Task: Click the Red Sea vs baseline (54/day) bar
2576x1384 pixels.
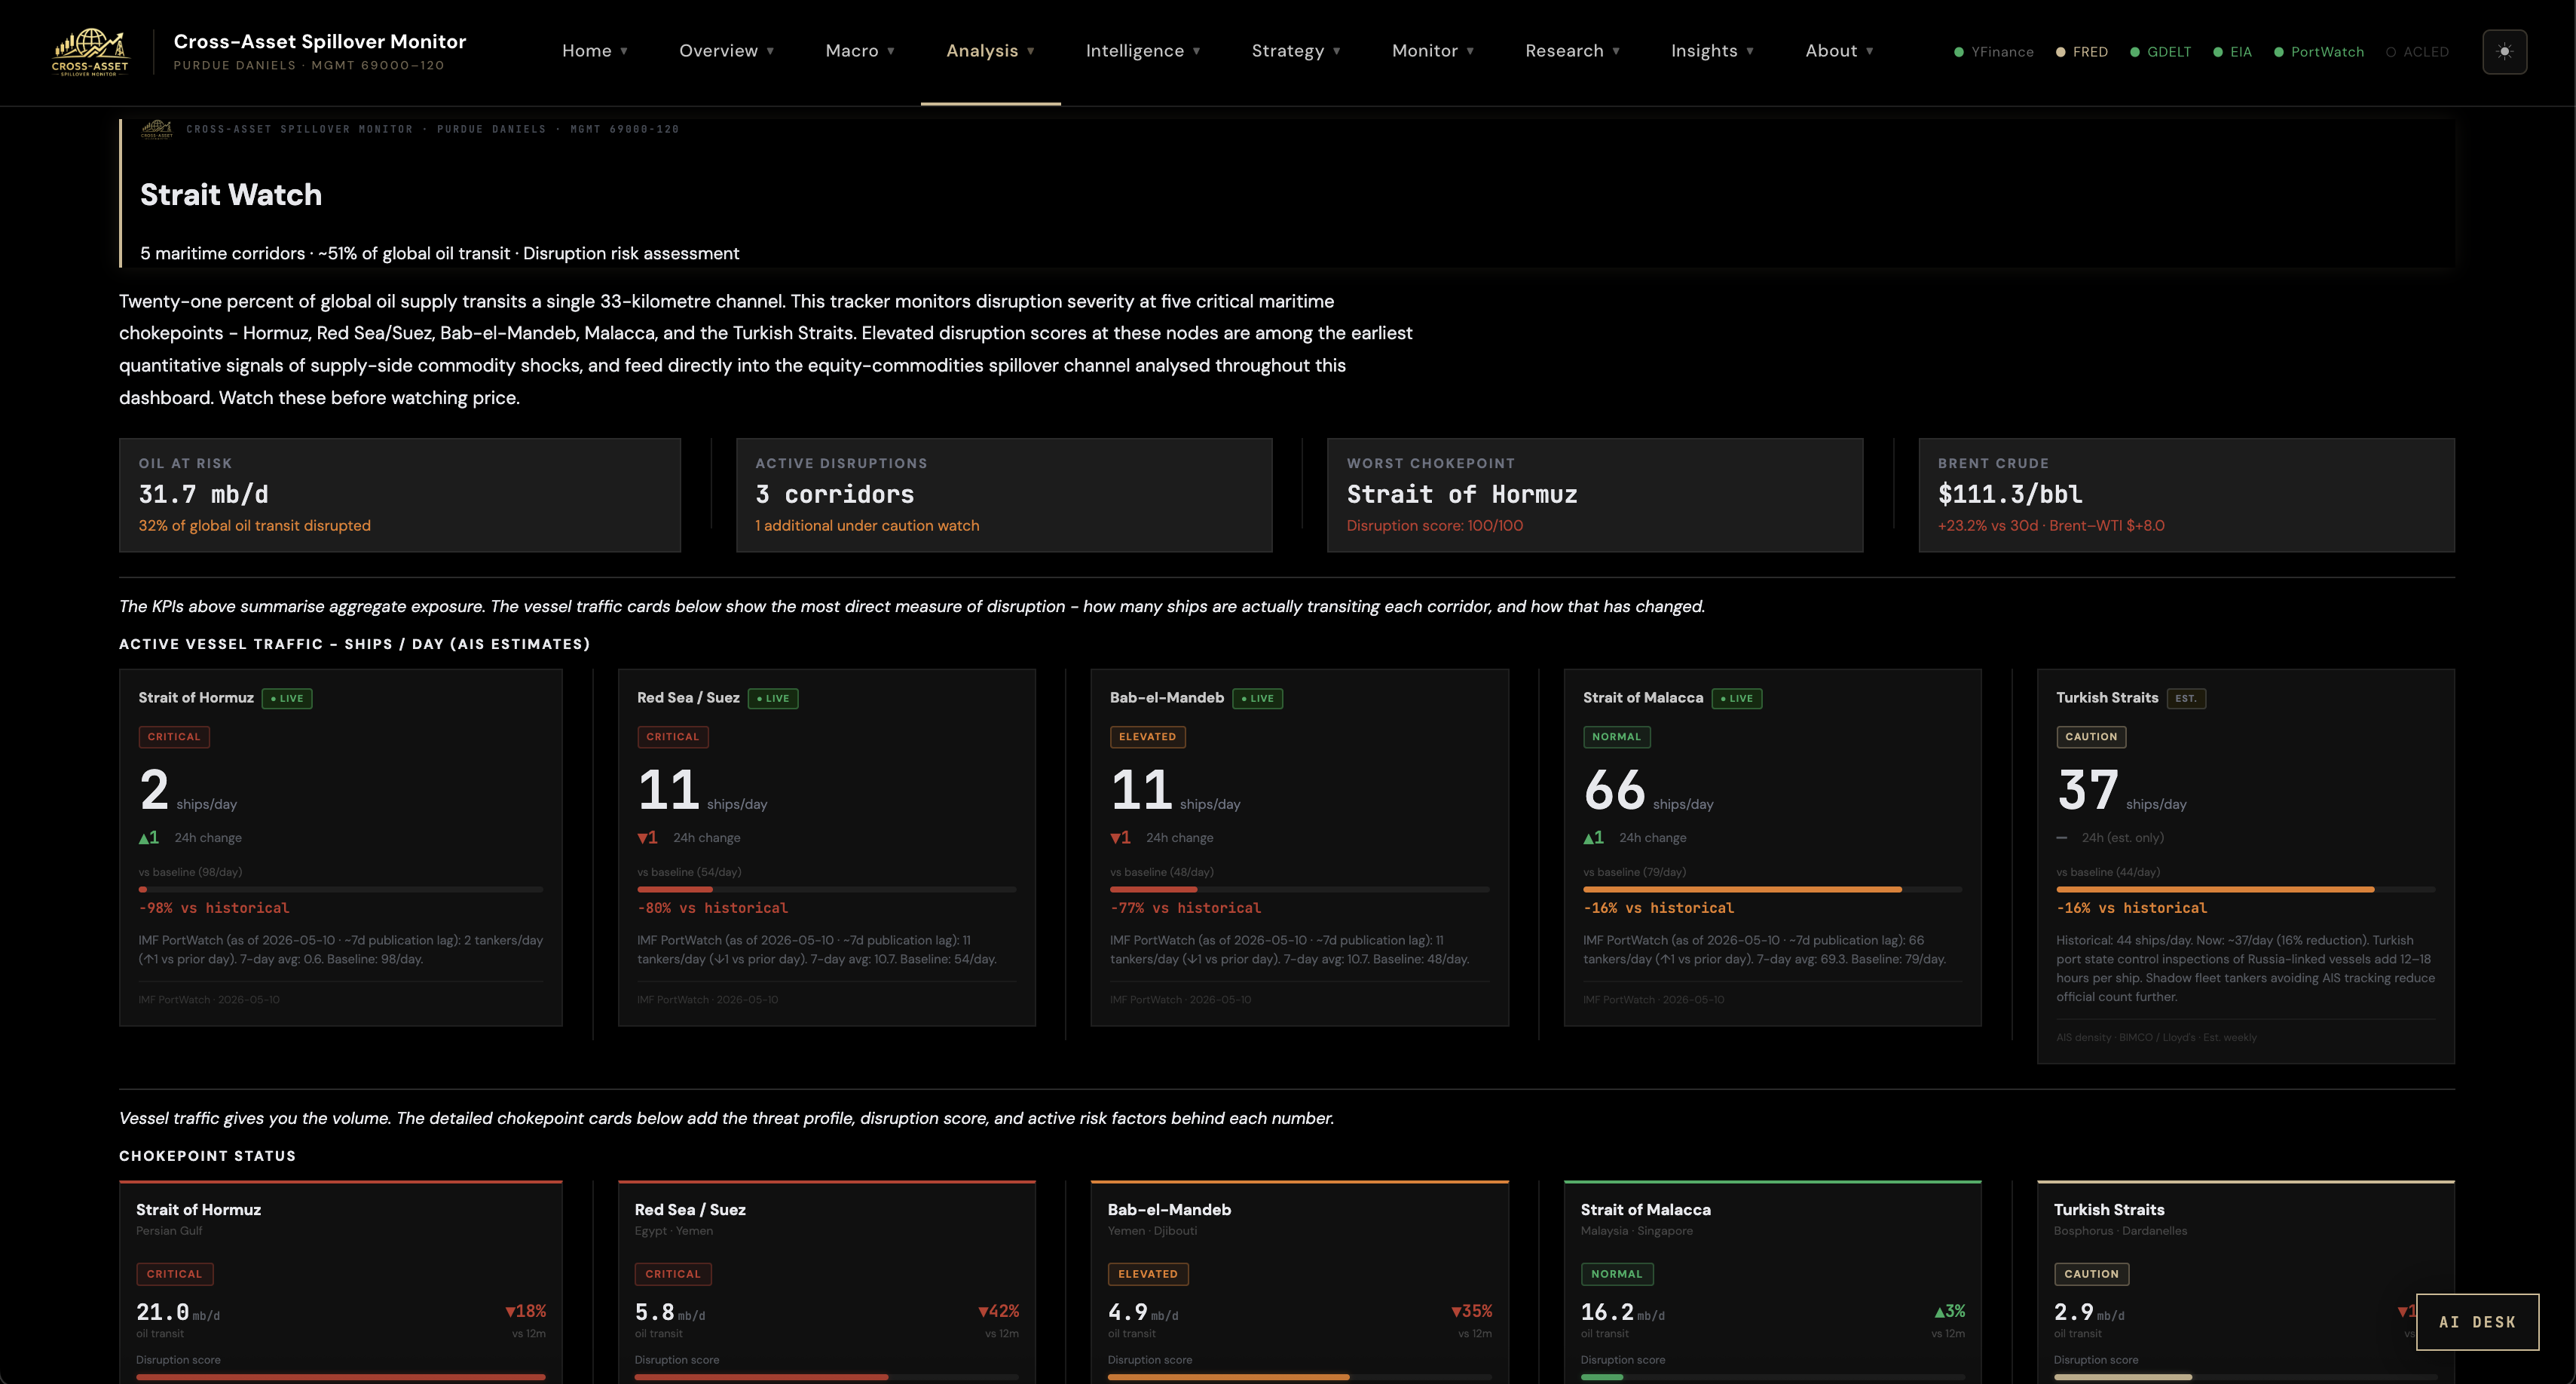Action: [827, 889]
